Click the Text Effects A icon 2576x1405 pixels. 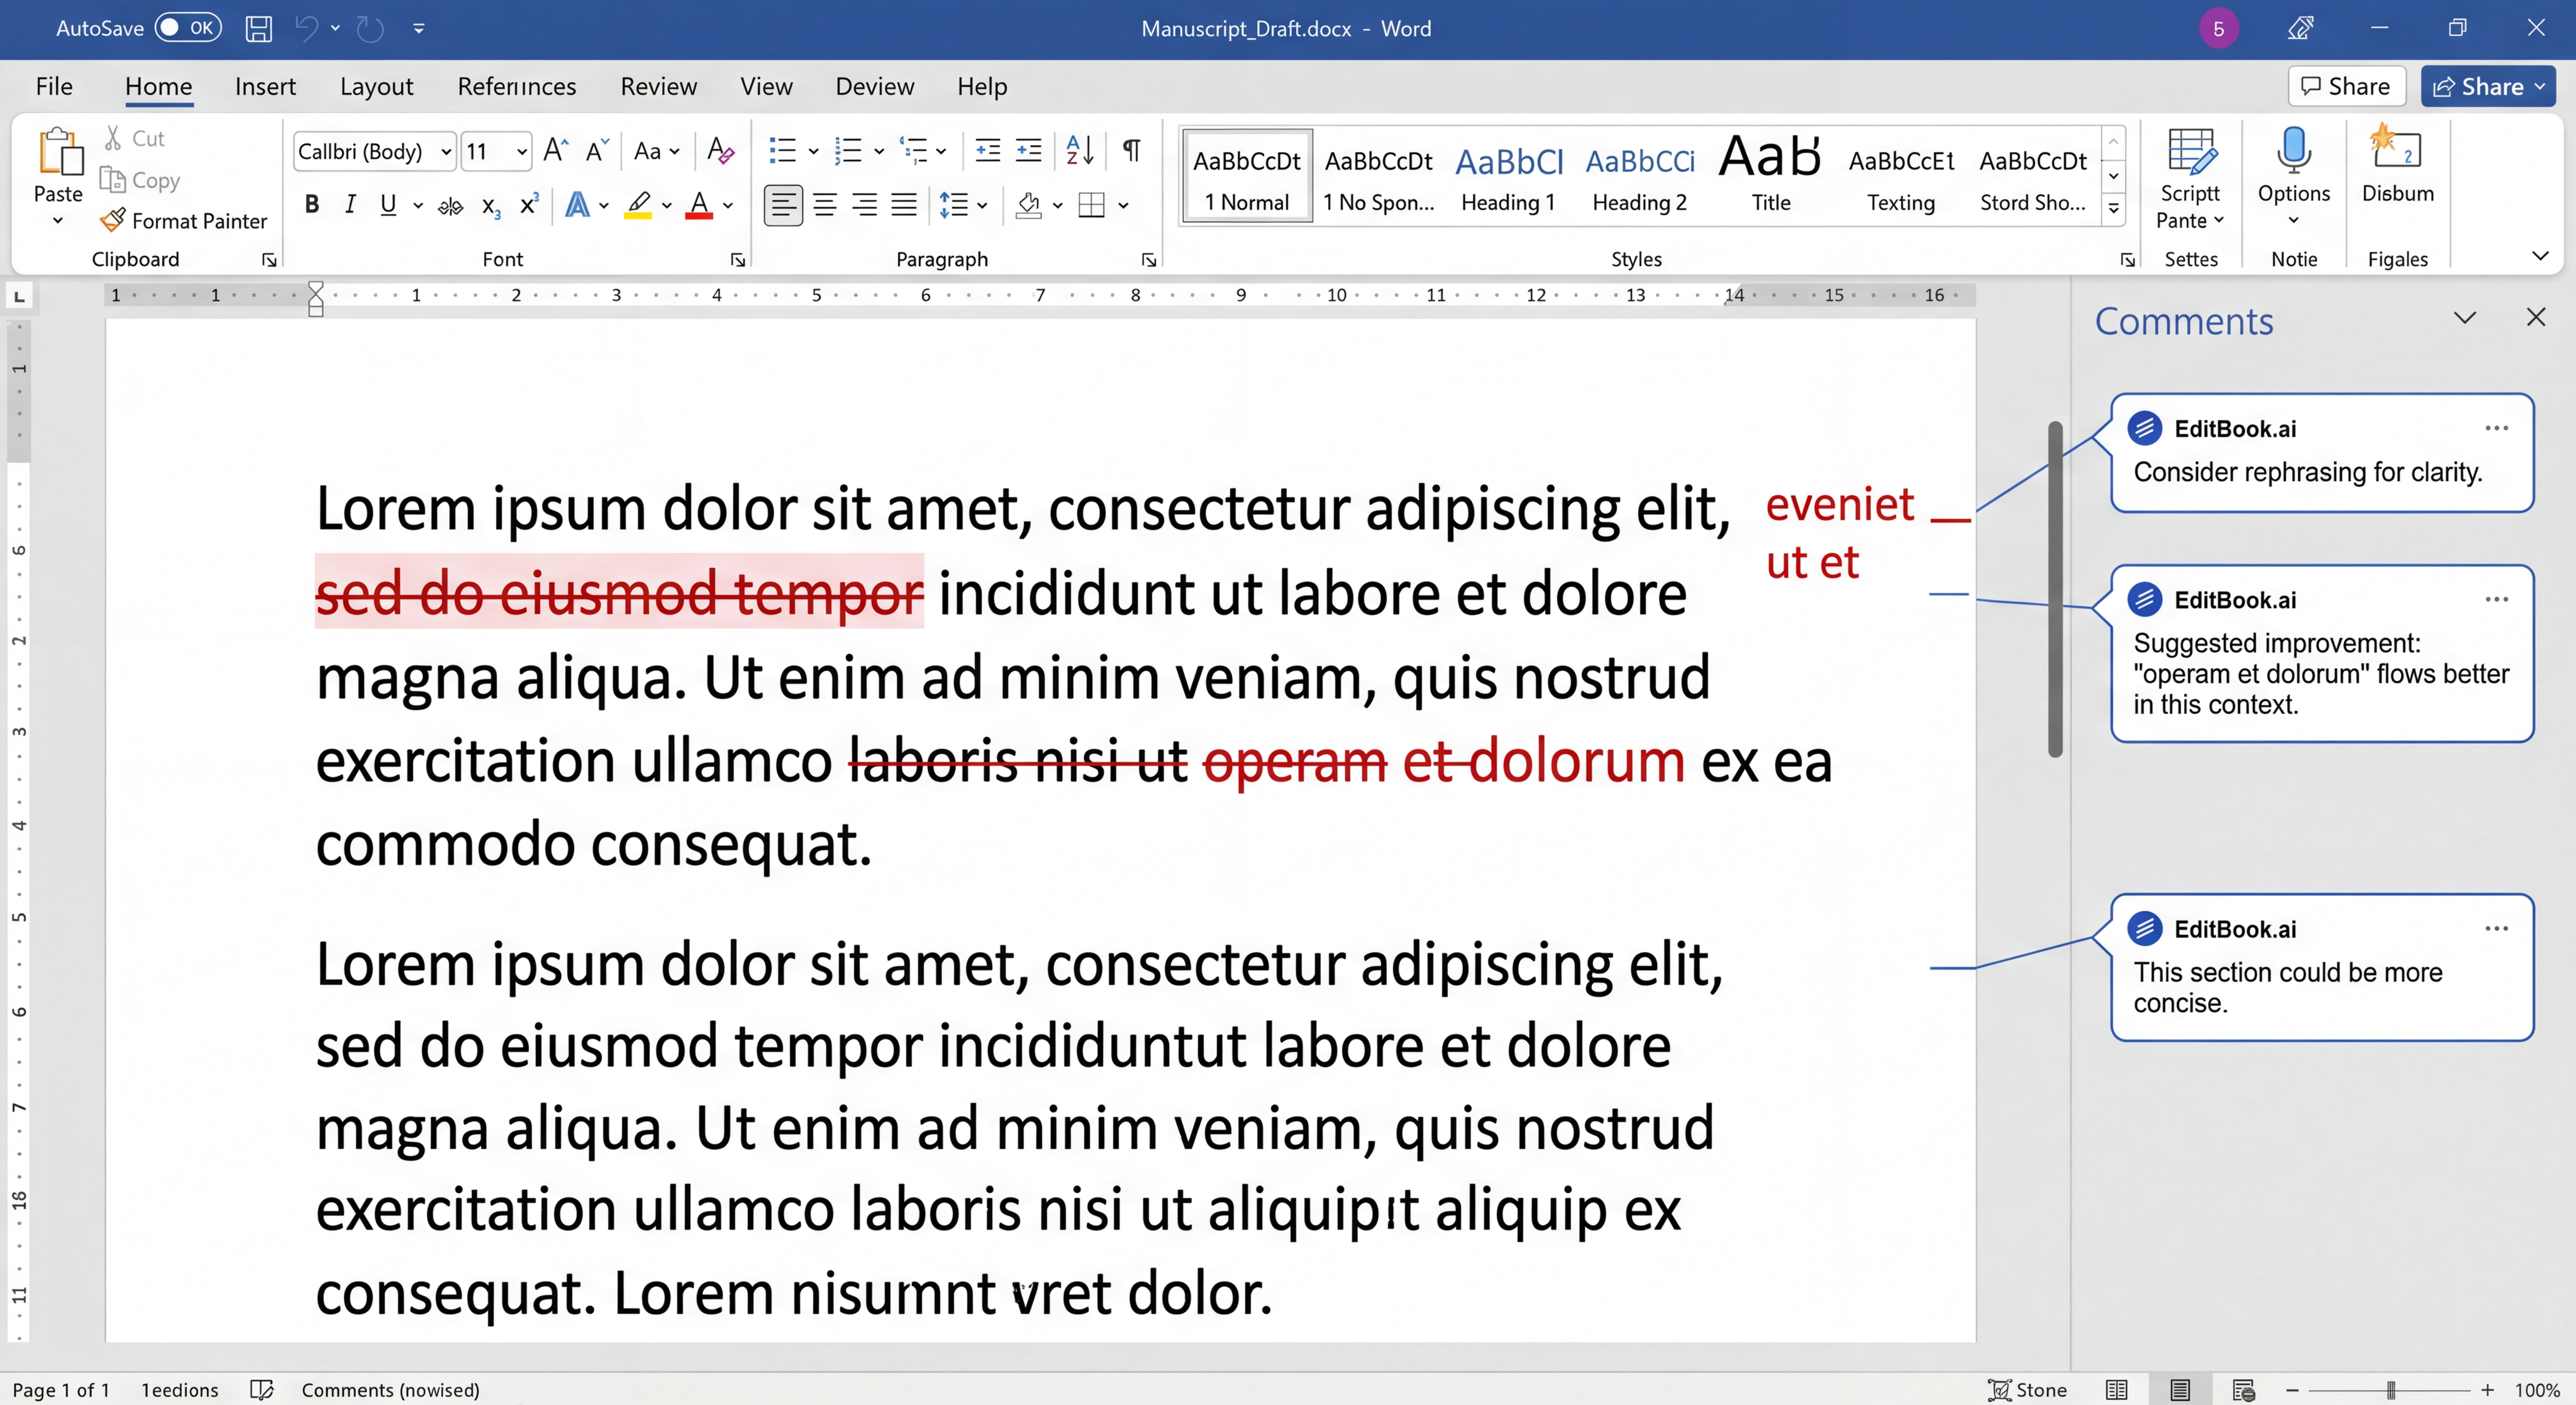click(x=577, y=204)
